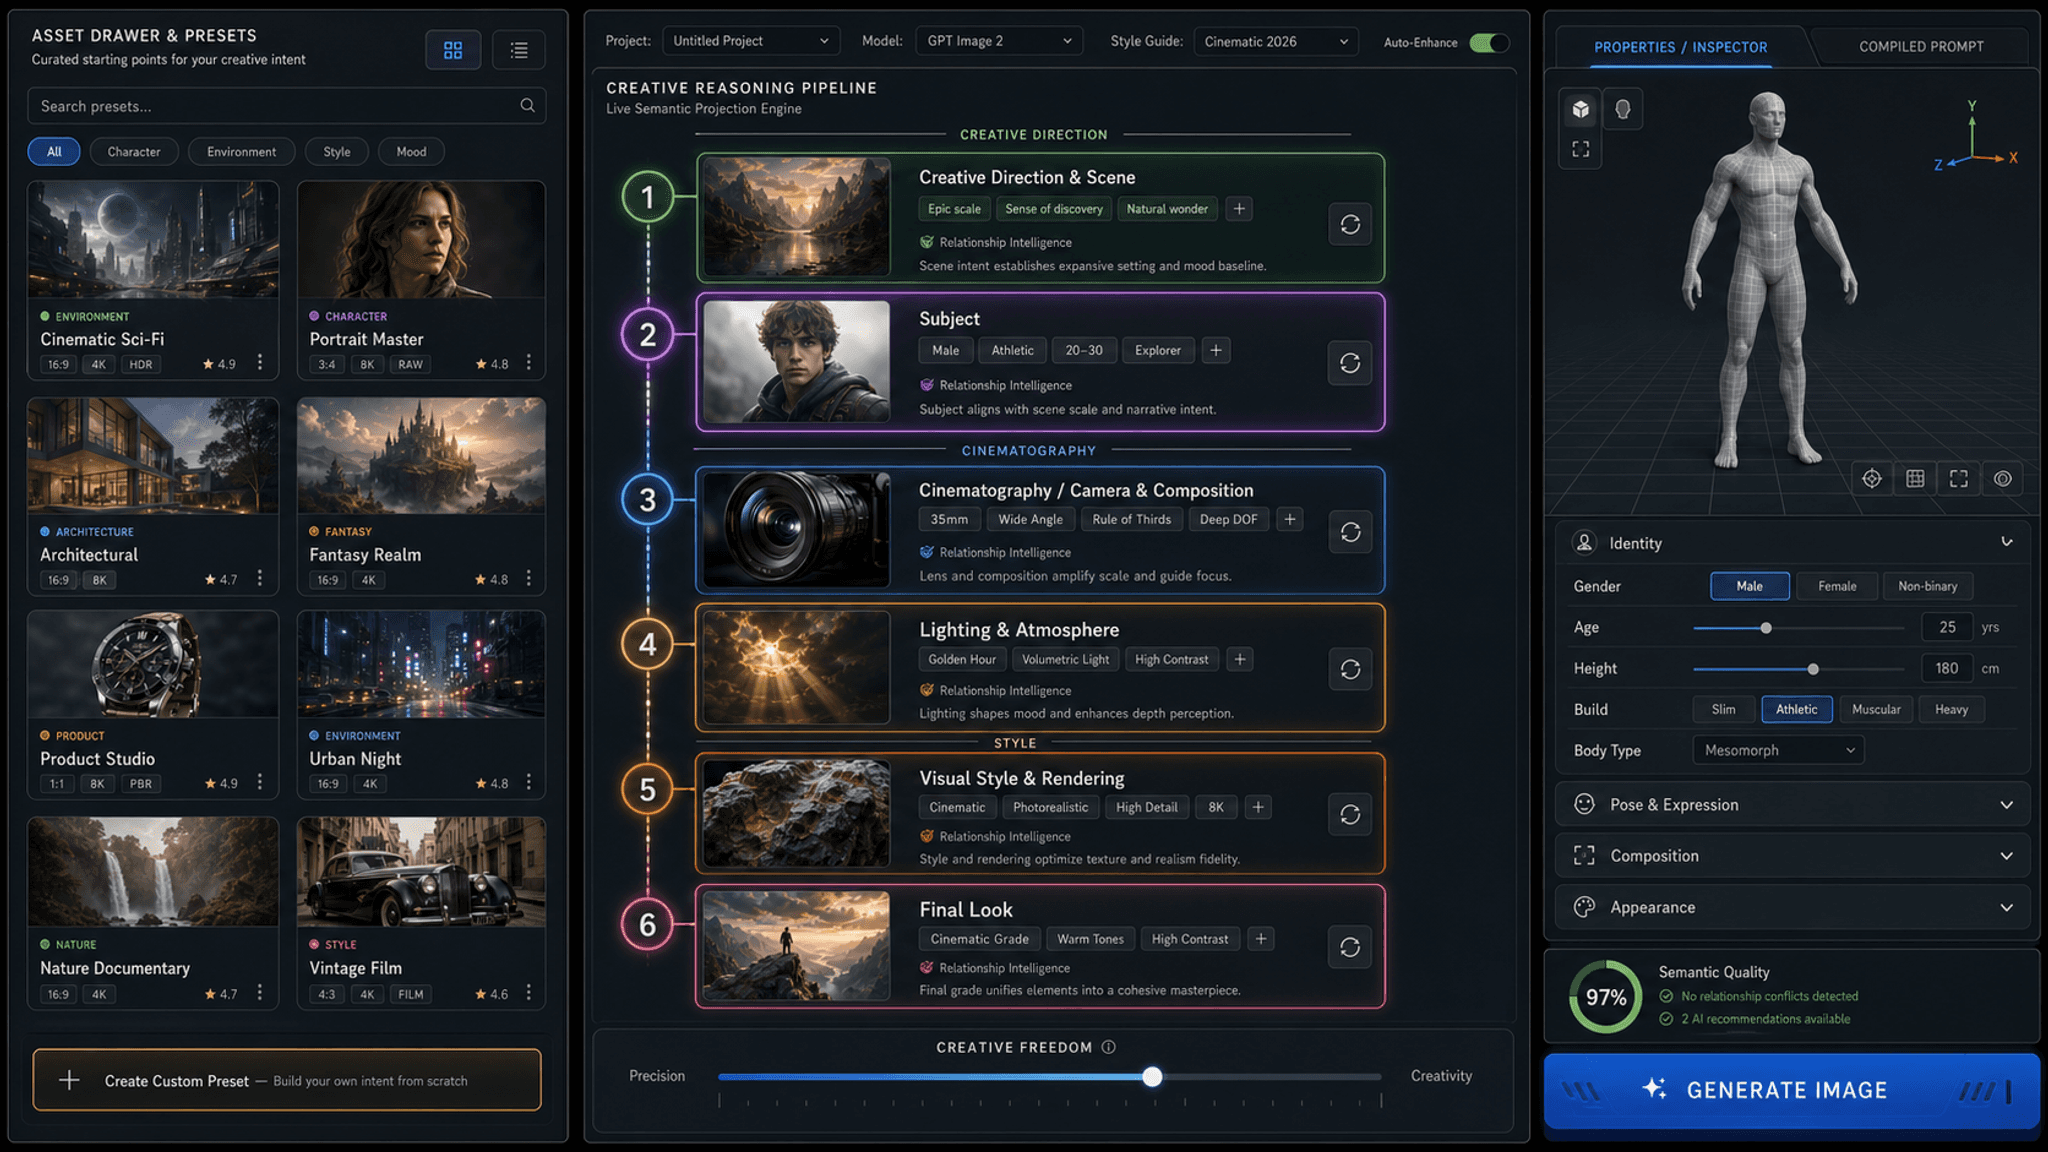Regenerate the Final Look step
2048x1152 pixels.
tap(1350, 947)
